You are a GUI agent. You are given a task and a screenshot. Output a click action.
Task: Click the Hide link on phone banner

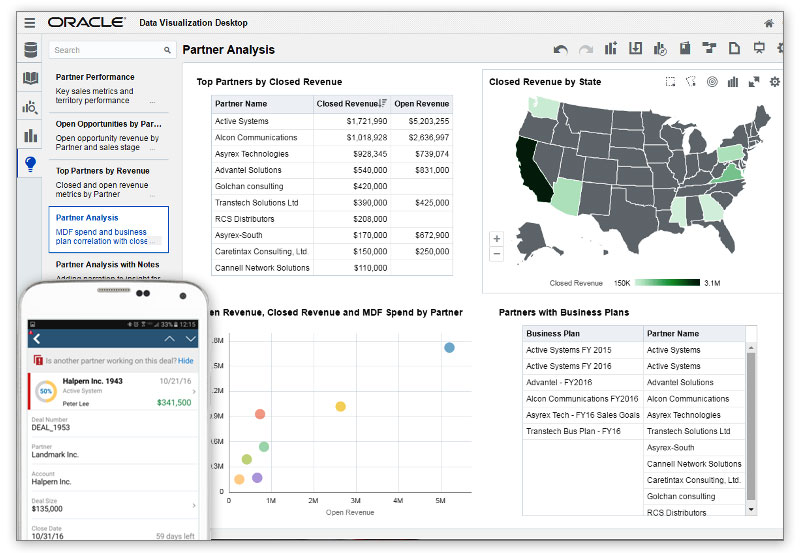coord(186,360)
